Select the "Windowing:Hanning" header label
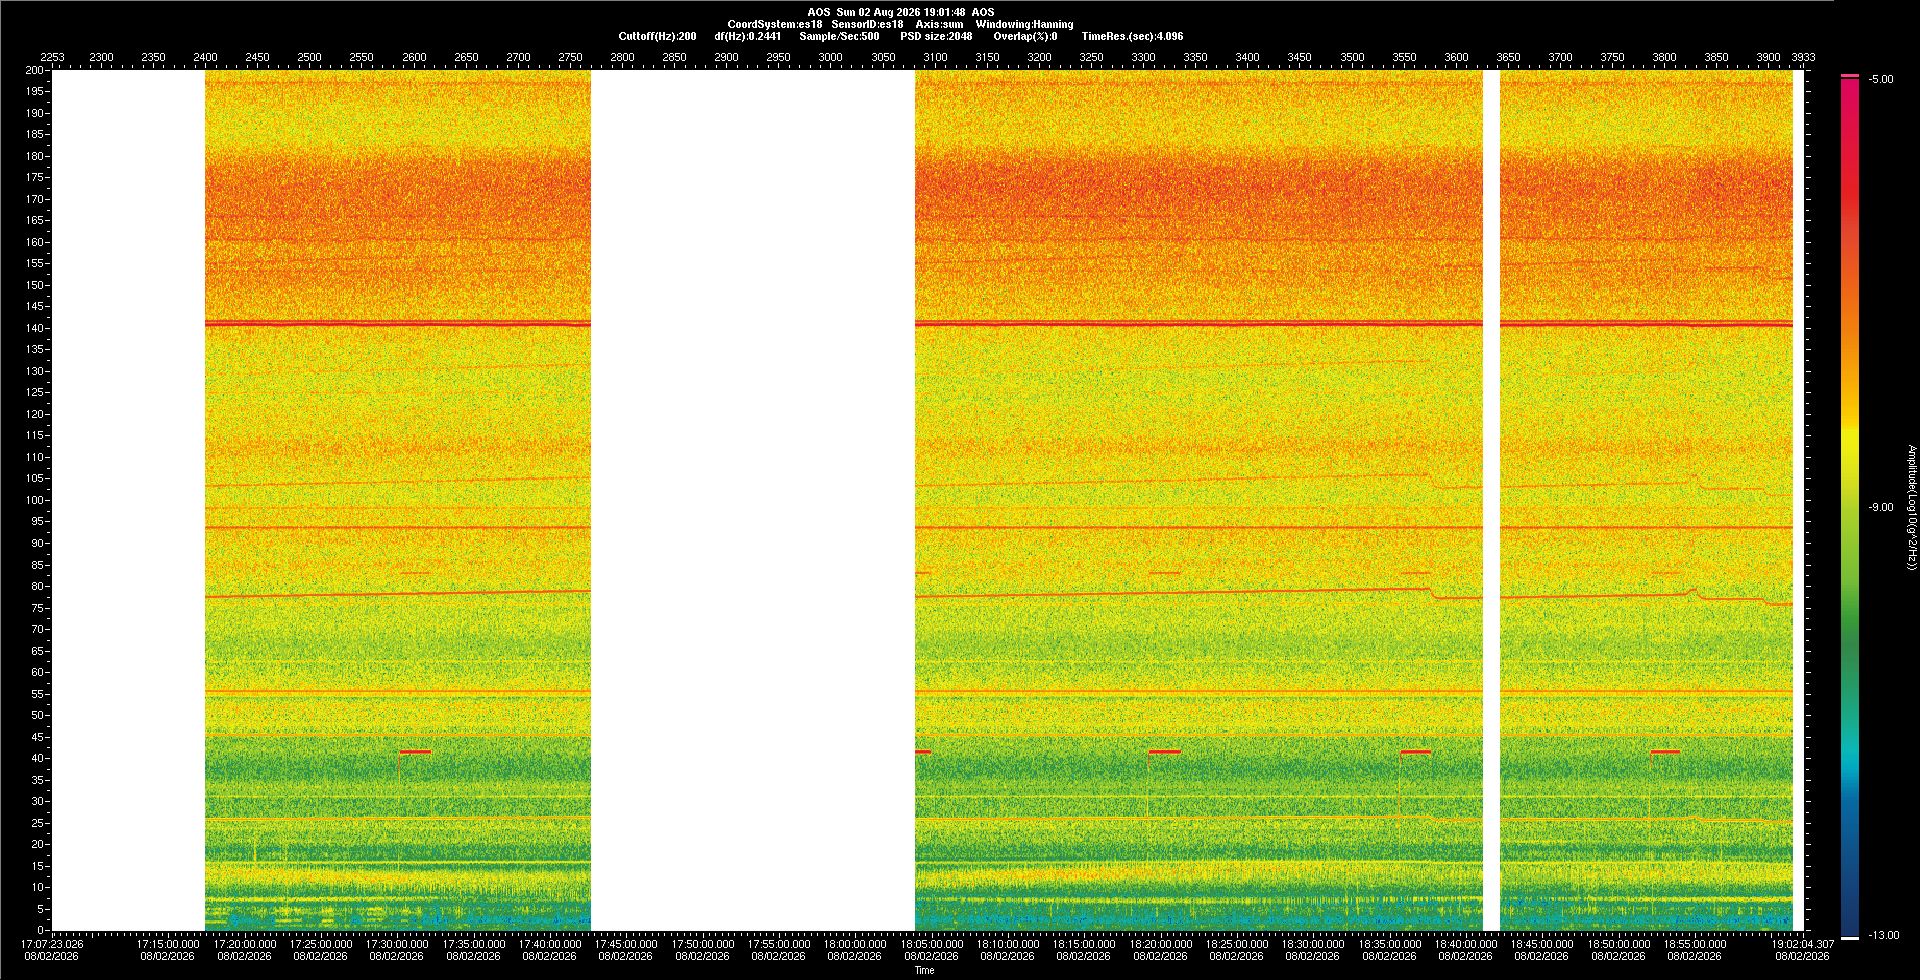This screenshot has height=980, width=1920. [1024, 24]
